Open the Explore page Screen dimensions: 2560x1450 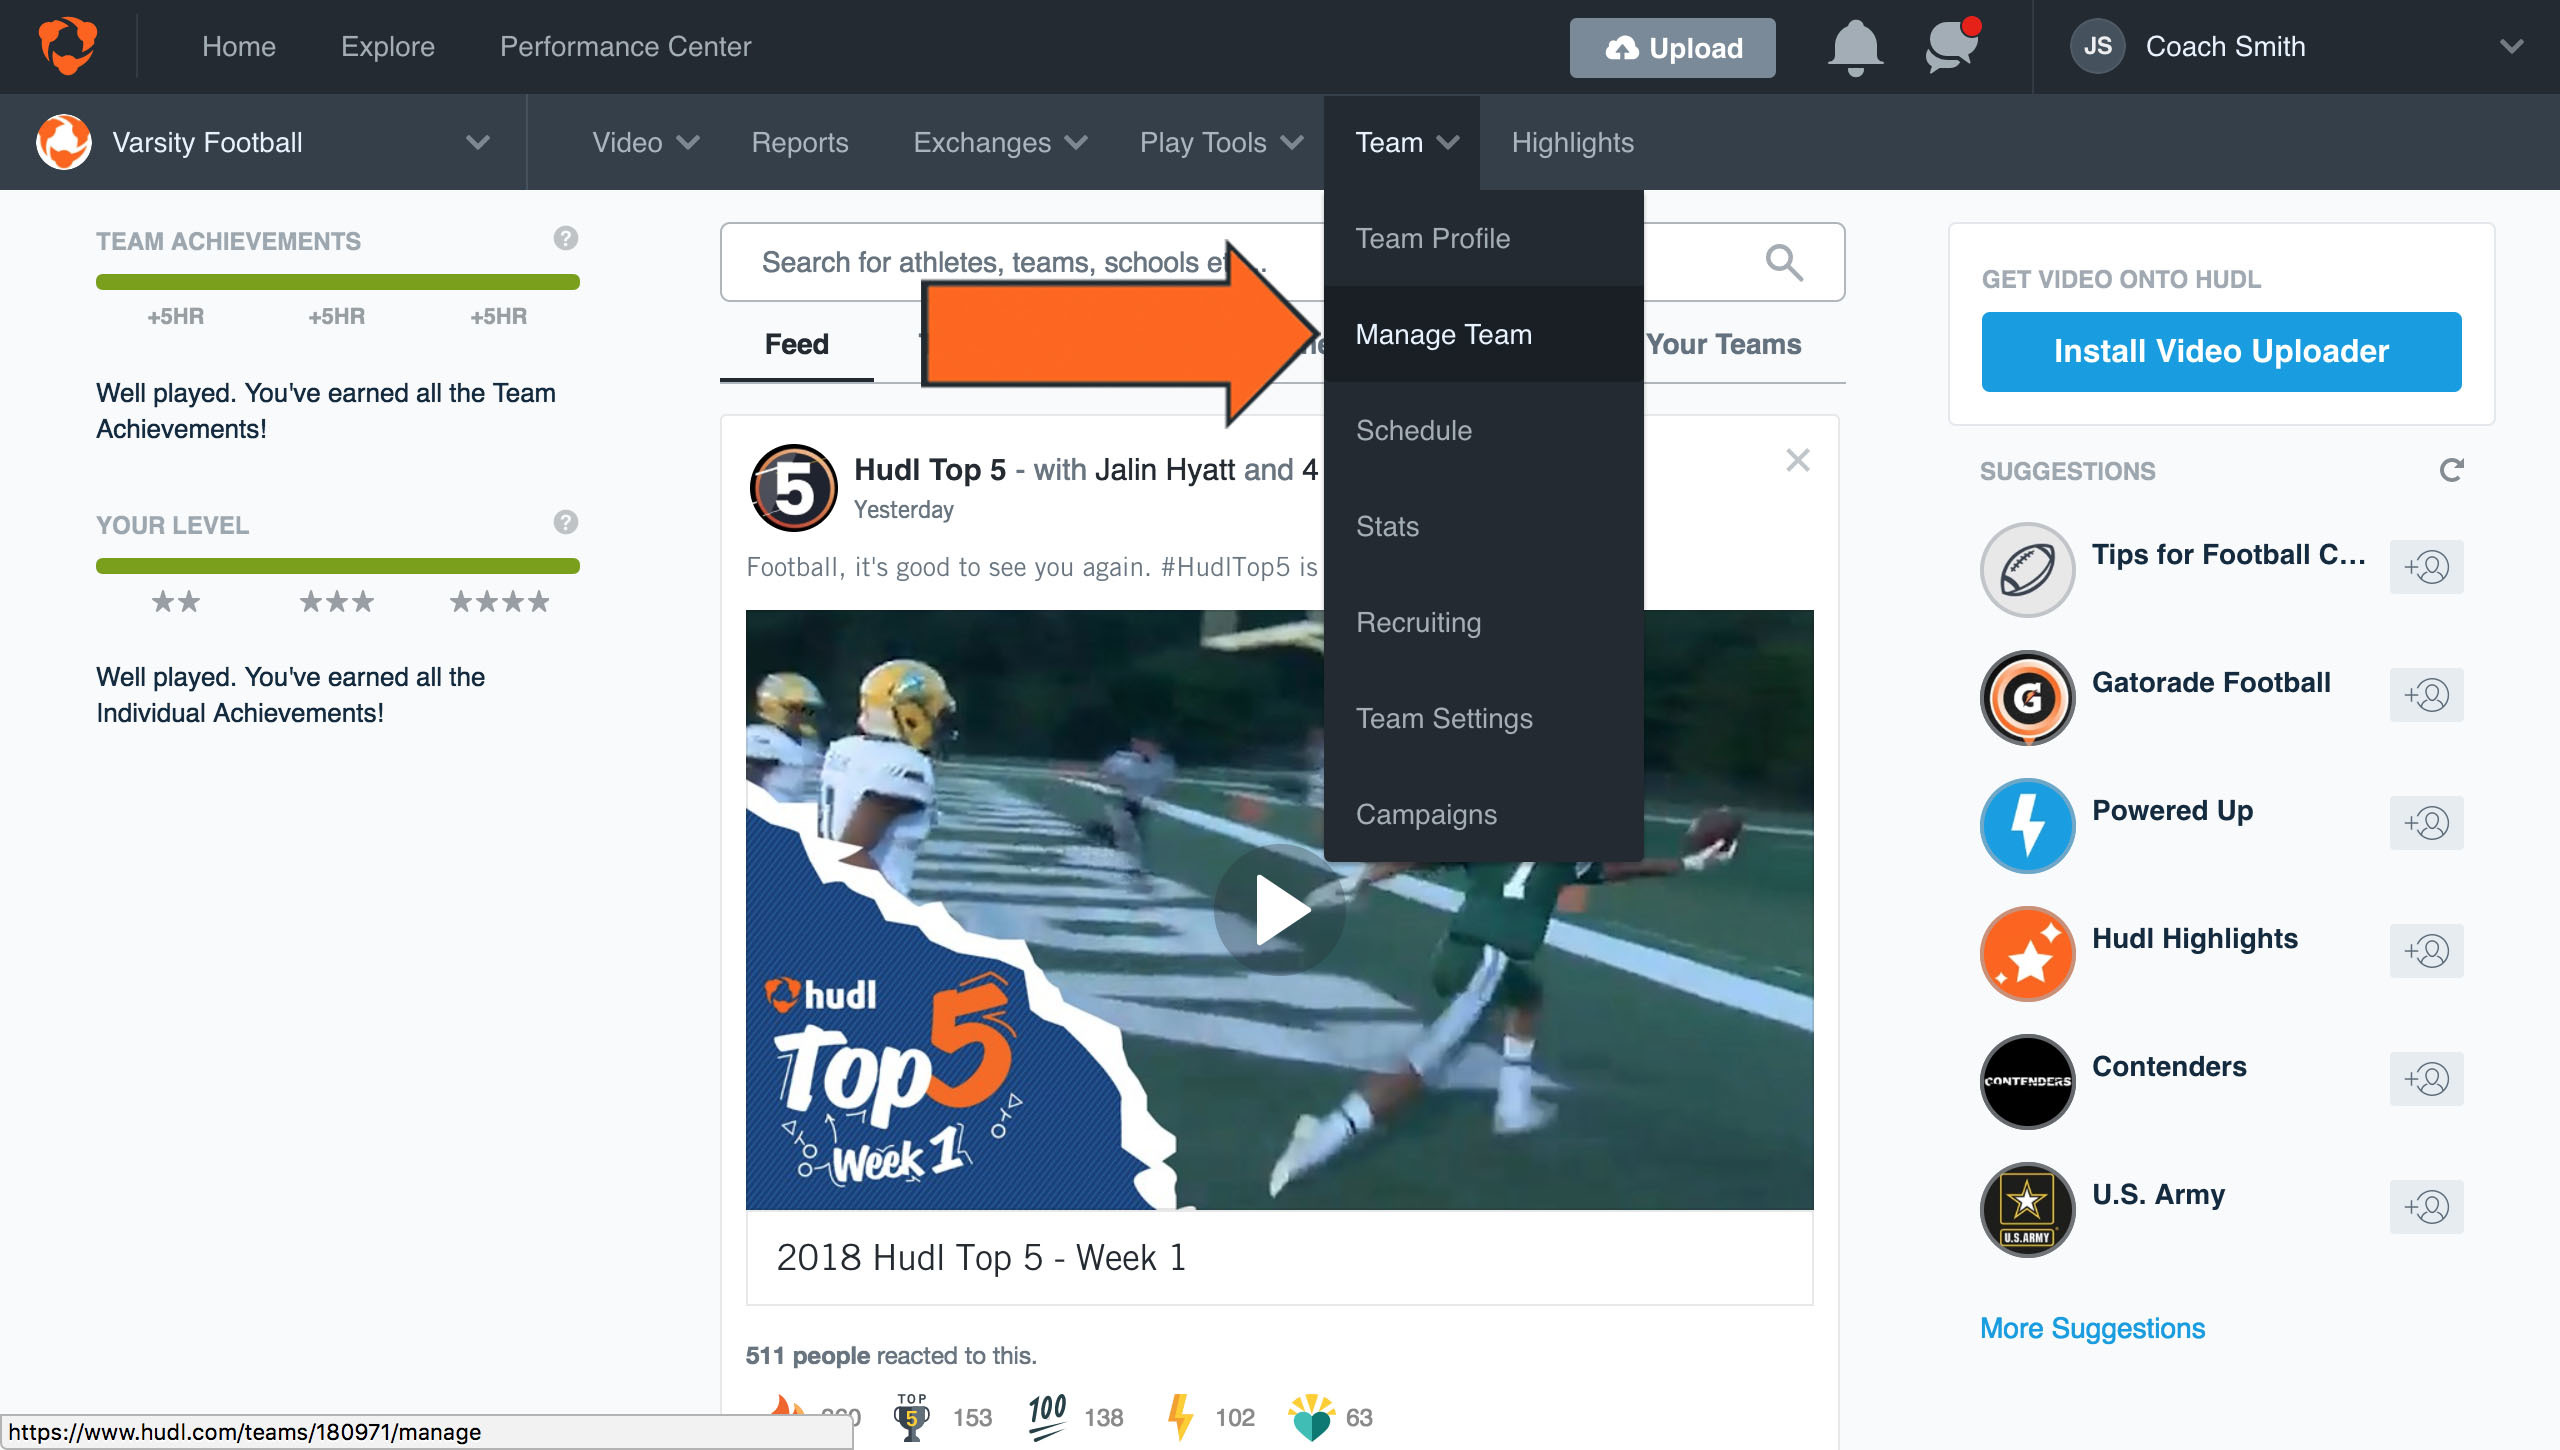point(388,46)
